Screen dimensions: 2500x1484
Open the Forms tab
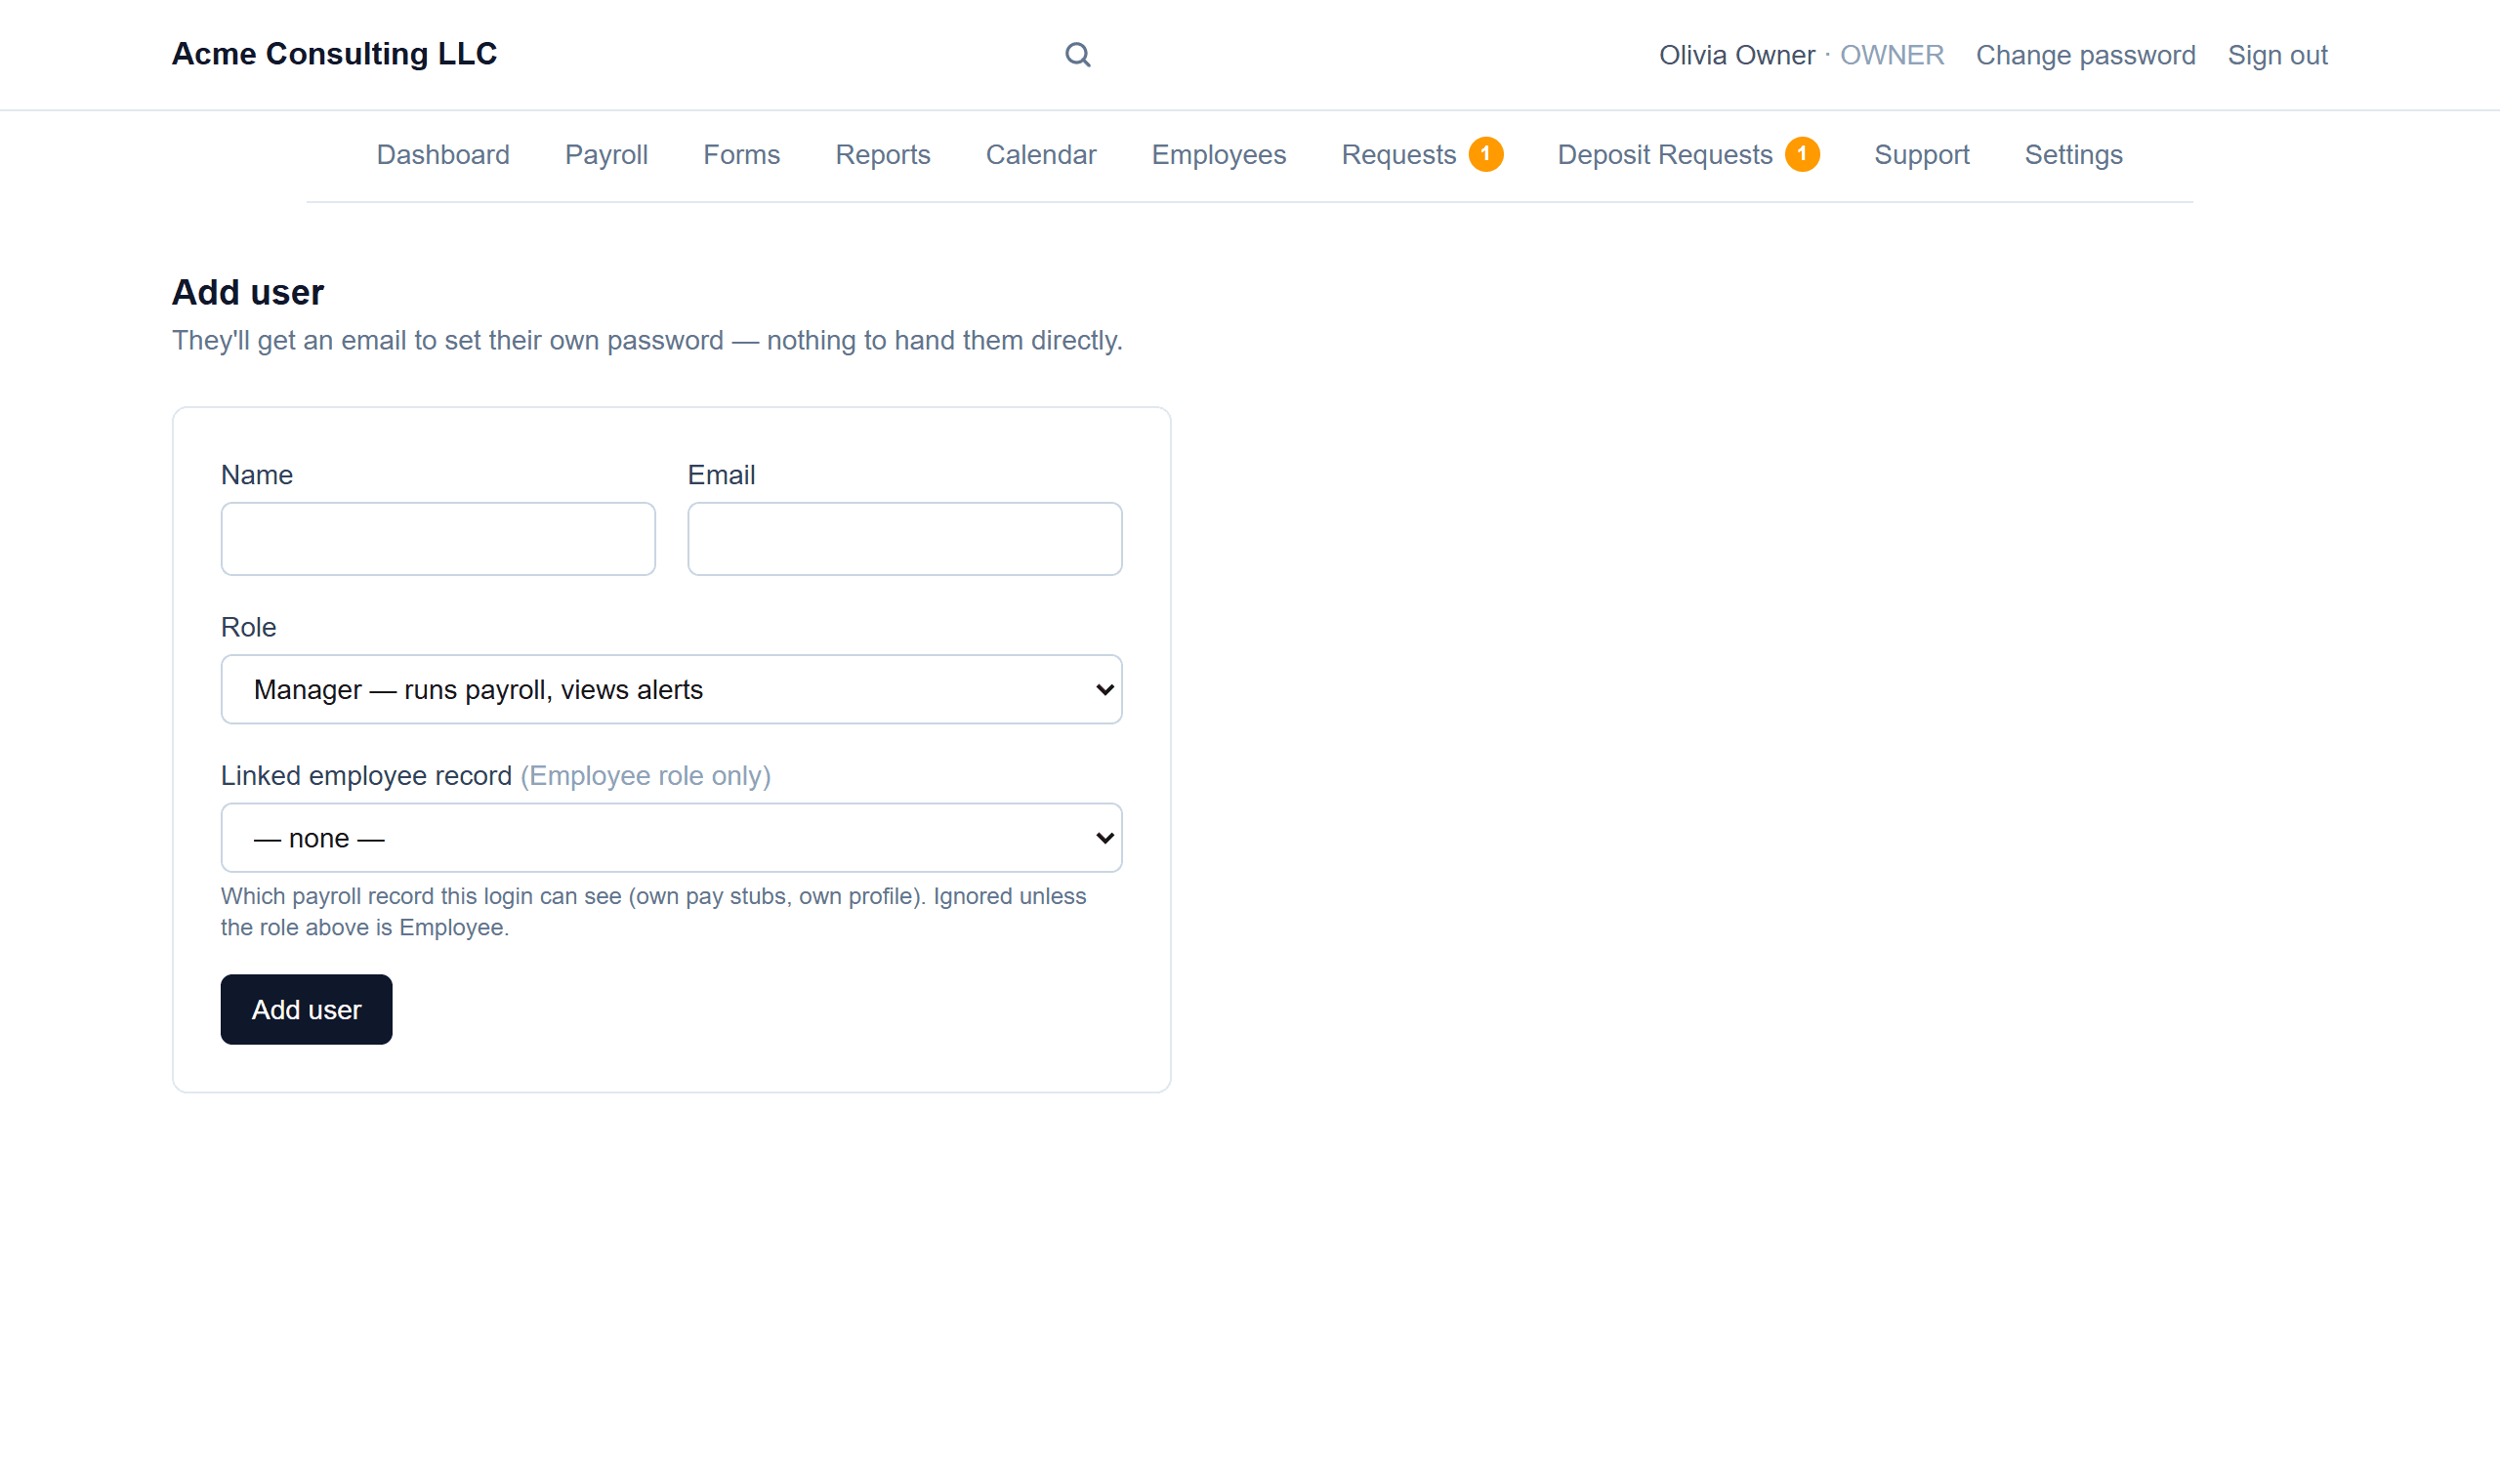click(741, 155)
